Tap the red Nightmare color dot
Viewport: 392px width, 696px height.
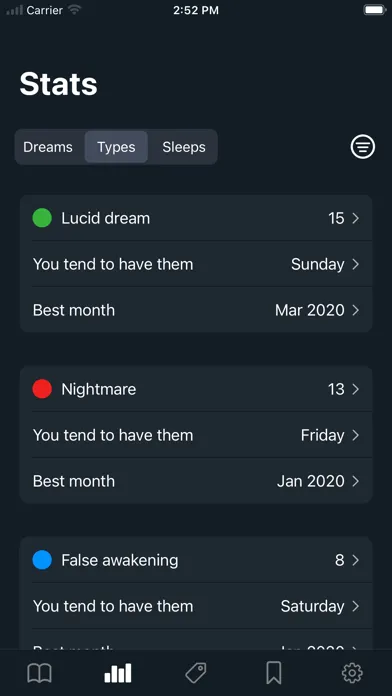[x=42, y=389]
